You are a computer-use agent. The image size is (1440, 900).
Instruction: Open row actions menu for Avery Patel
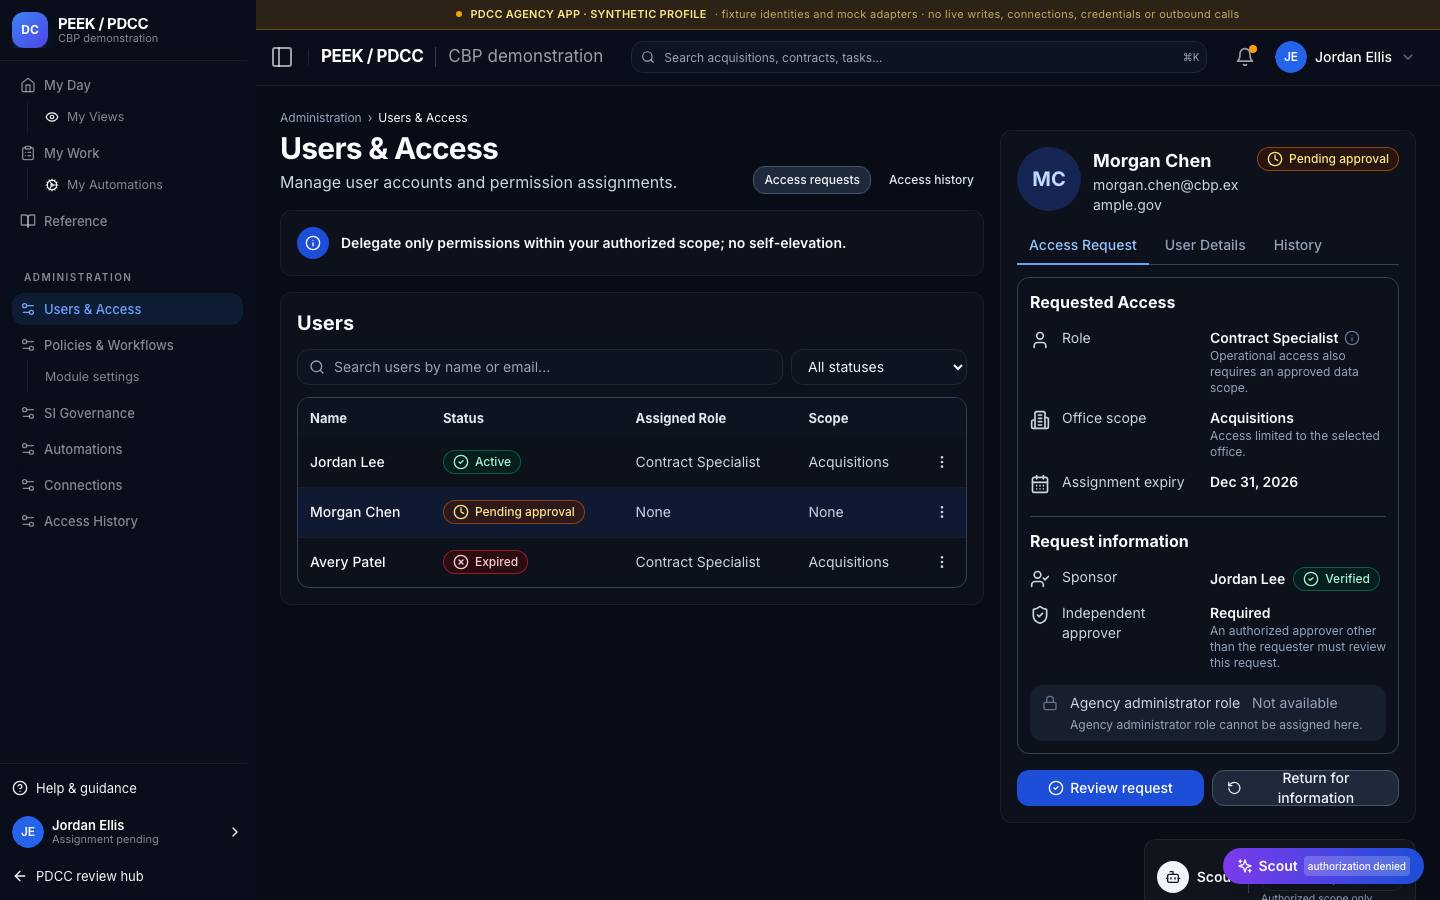click(941, 562)
